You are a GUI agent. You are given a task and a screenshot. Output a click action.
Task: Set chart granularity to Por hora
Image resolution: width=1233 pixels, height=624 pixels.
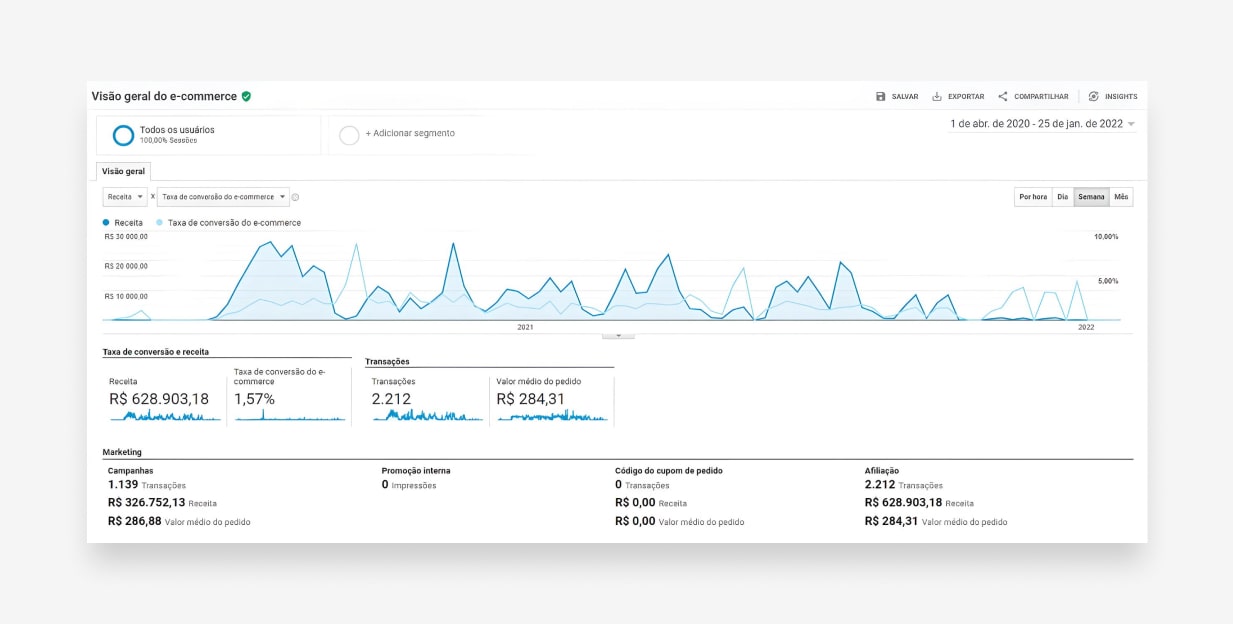pyautogui.click(x=1033, y=197)
